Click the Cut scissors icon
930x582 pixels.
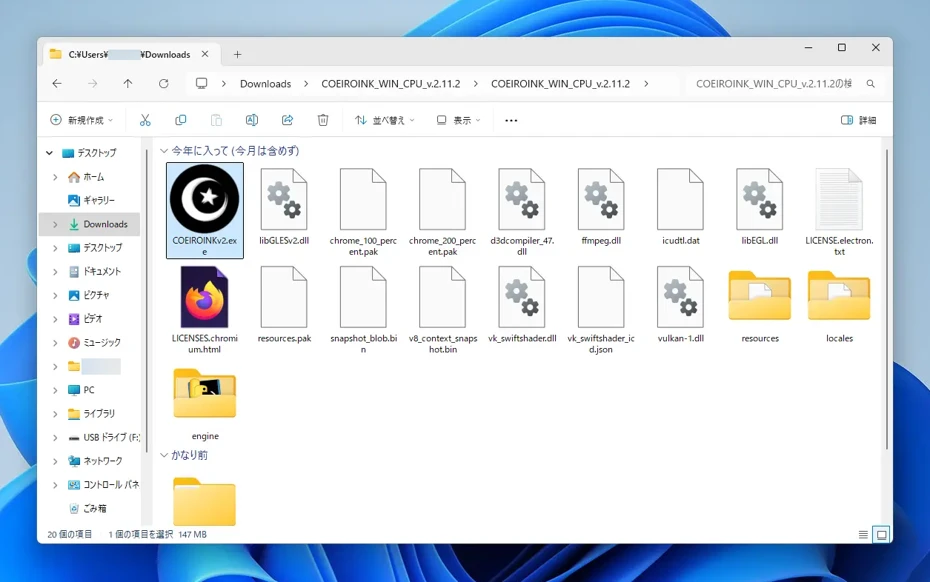tap(145, 120)
